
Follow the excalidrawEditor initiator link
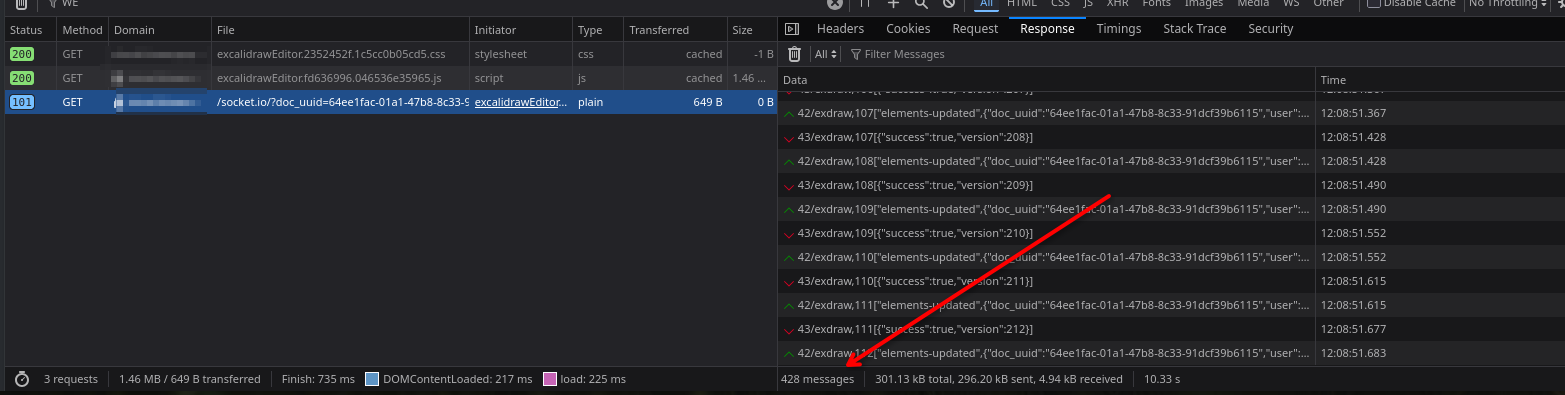point(520,102)
